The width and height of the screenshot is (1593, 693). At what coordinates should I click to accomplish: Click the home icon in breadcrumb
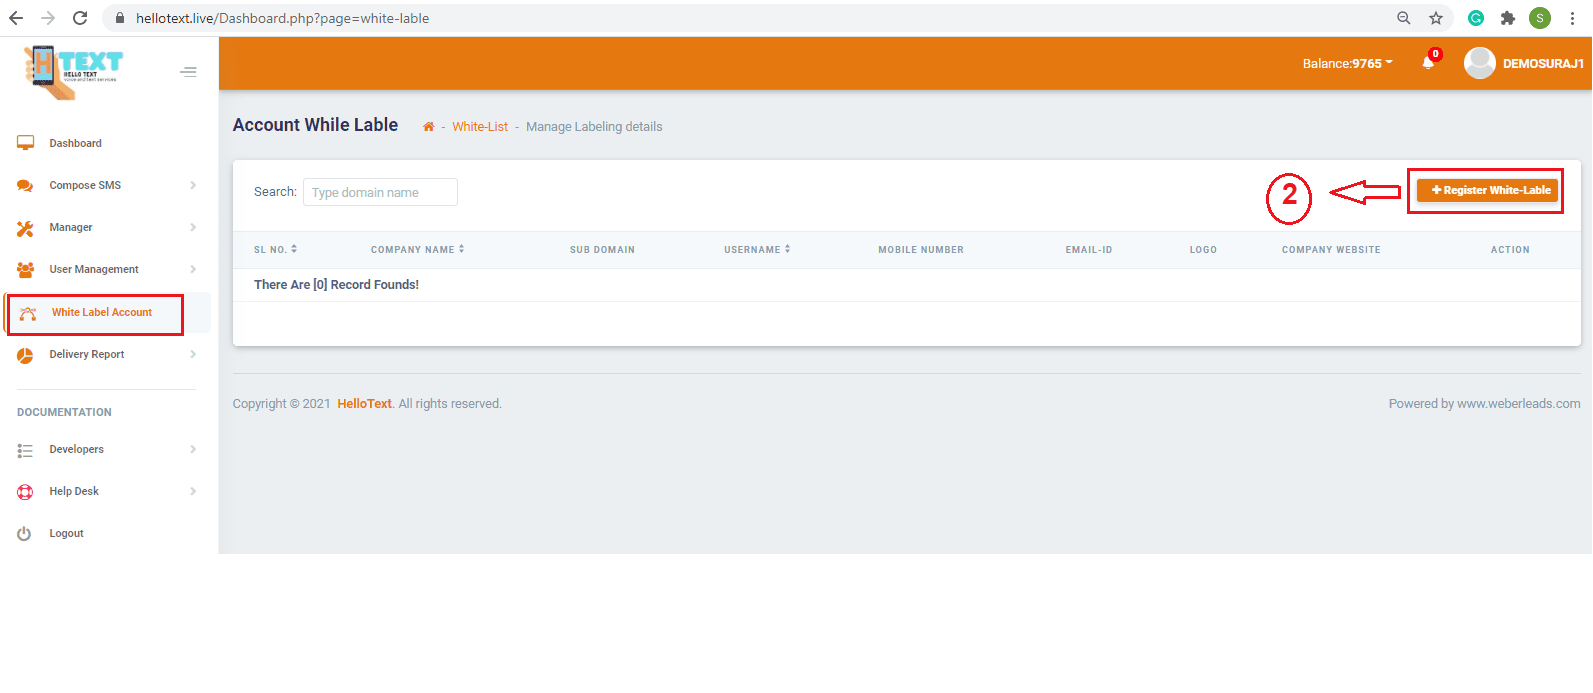pyautogui.click(x=428, y=127)
